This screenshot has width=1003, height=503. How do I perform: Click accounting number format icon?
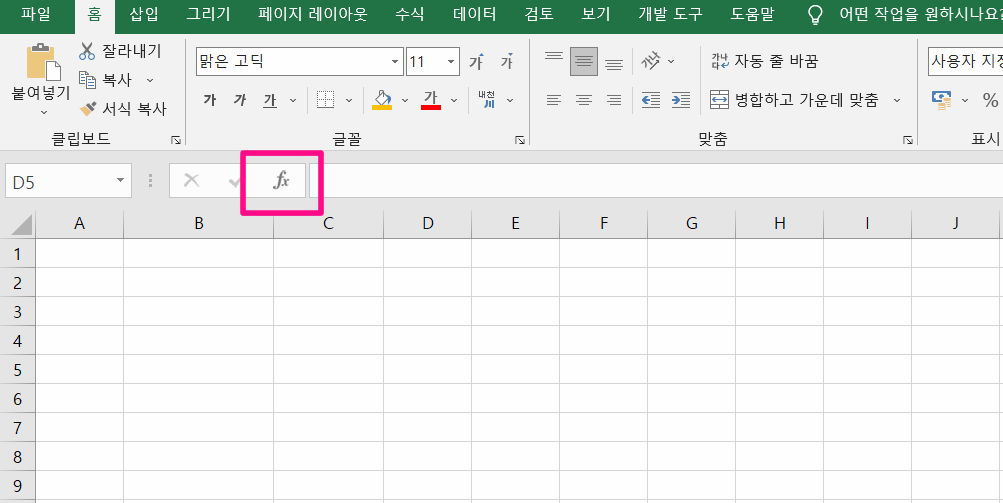[x=941, y=100]
